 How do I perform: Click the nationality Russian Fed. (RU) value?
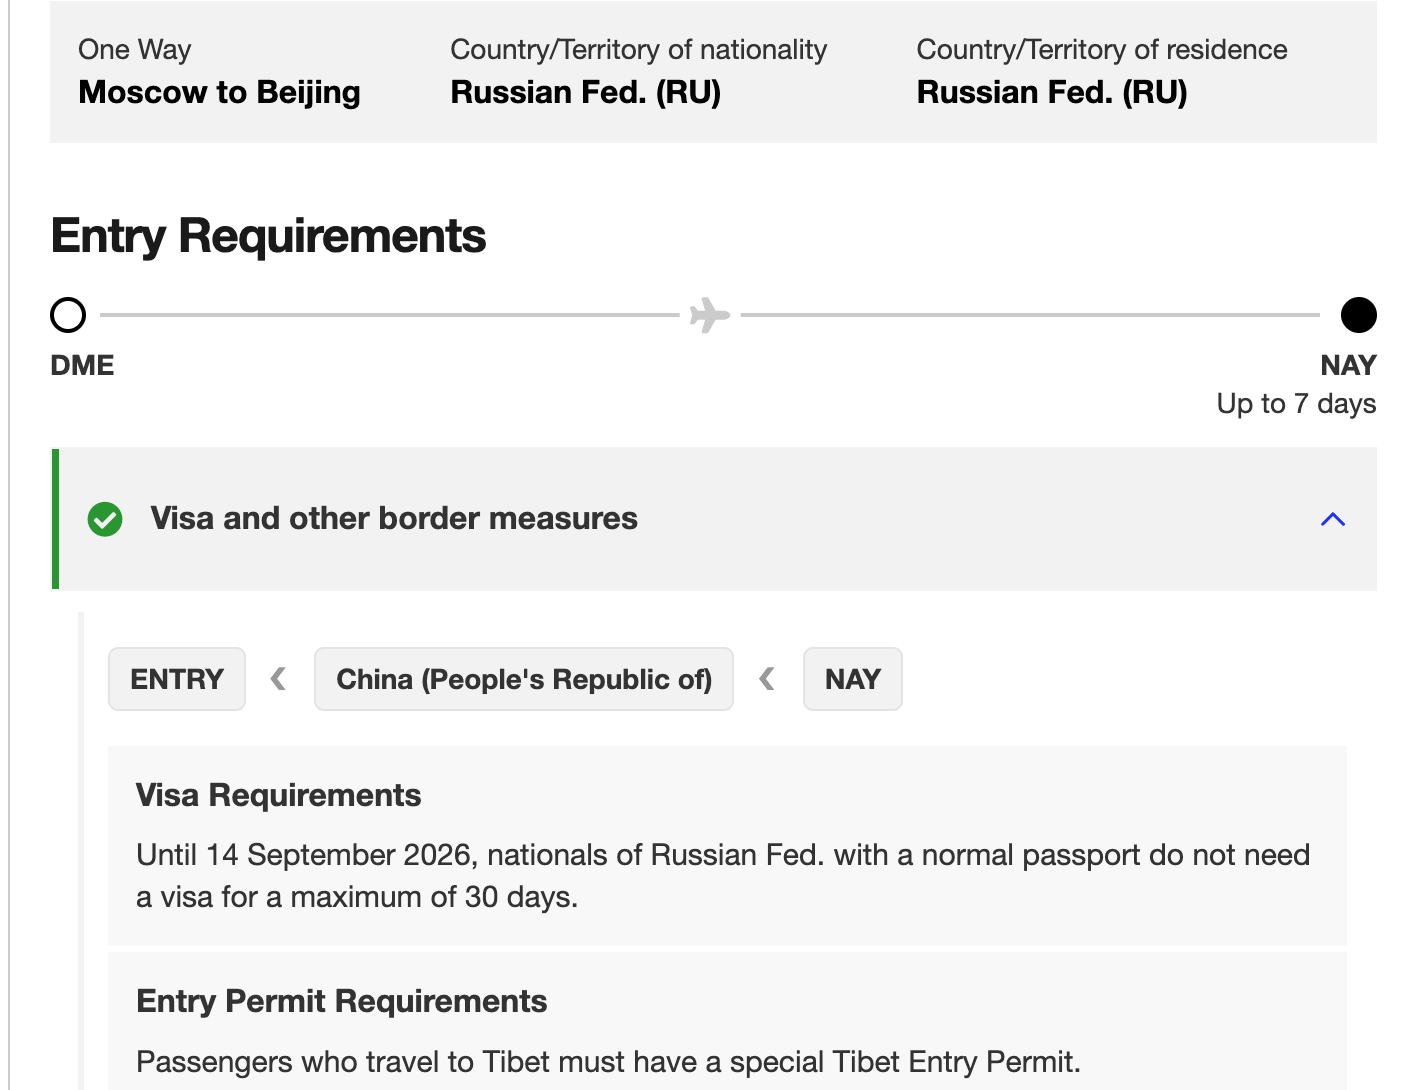click(585, 92)
